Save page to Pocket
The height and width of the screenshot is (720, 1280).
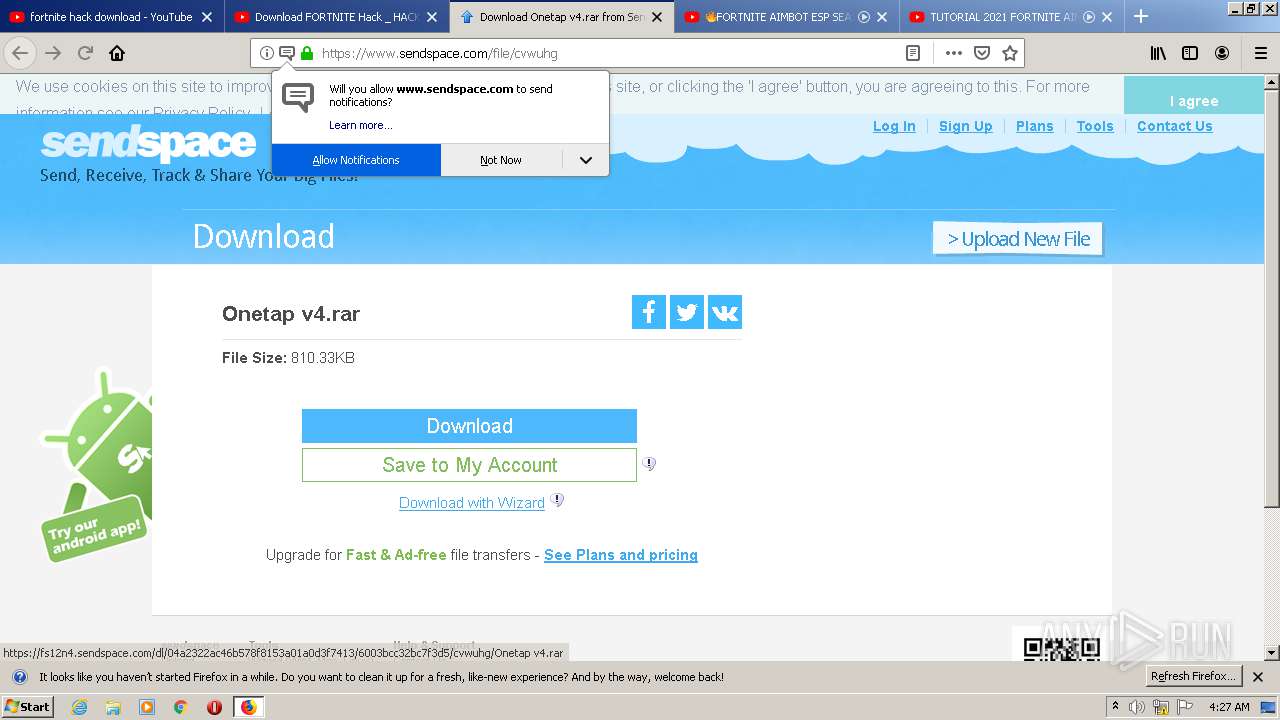click(x=982, y=53)
